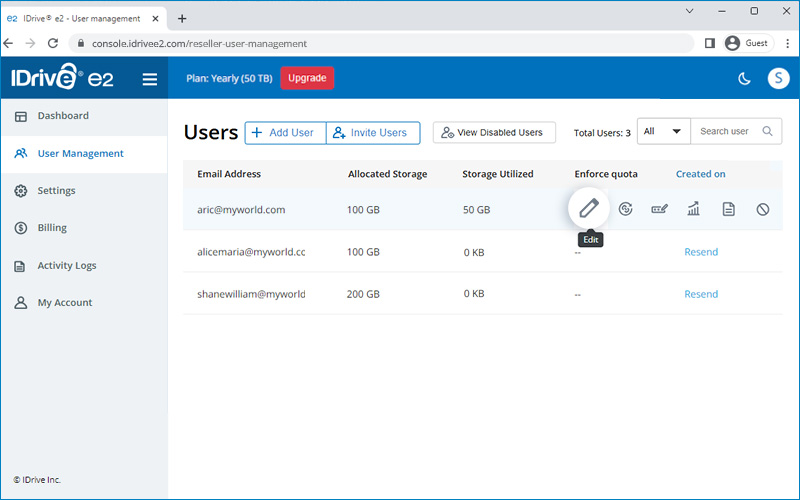The image size is (800, 500).
Task: Switch to dark mode with the moon icon
Action: tap(744, 79)
